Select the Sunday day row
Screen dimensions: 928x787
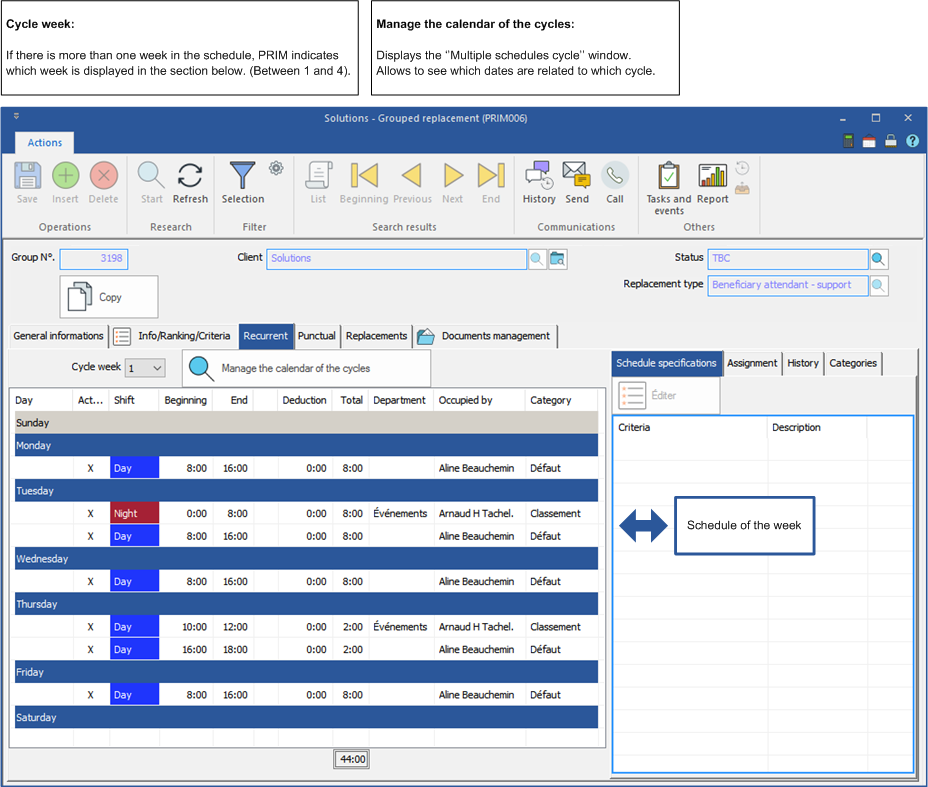(x=307, y=423)
